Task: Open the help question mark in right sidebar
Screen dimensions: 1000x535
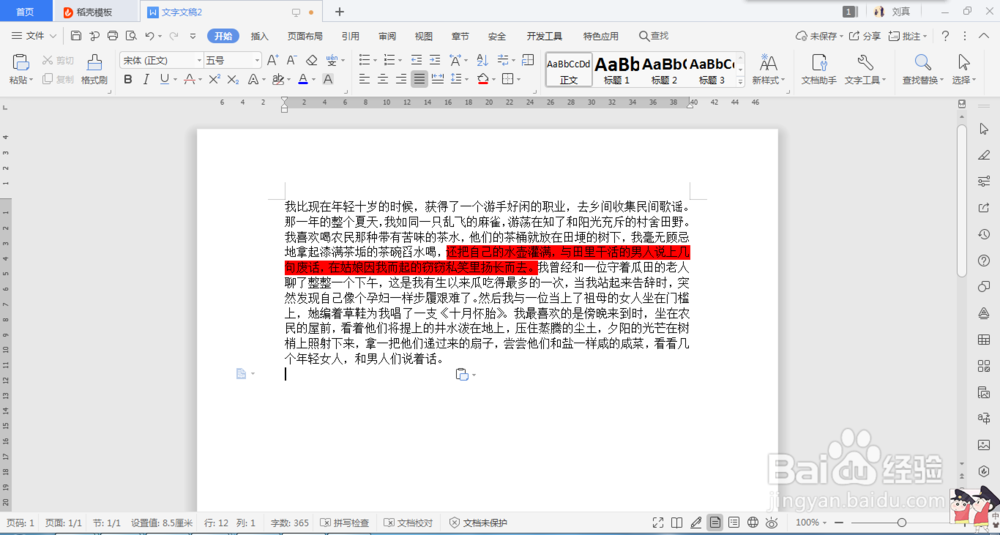Action: [x=983, y=260]
